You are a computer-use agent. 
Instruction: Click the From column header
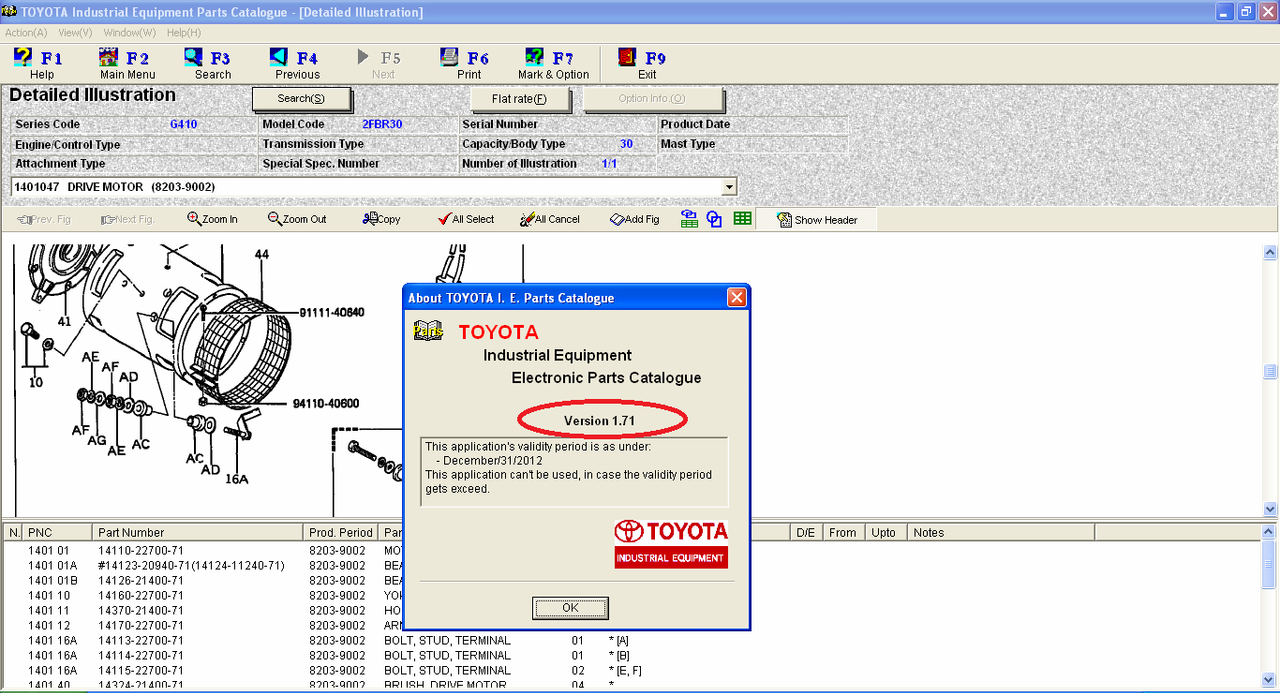click(x=843, y=533)
